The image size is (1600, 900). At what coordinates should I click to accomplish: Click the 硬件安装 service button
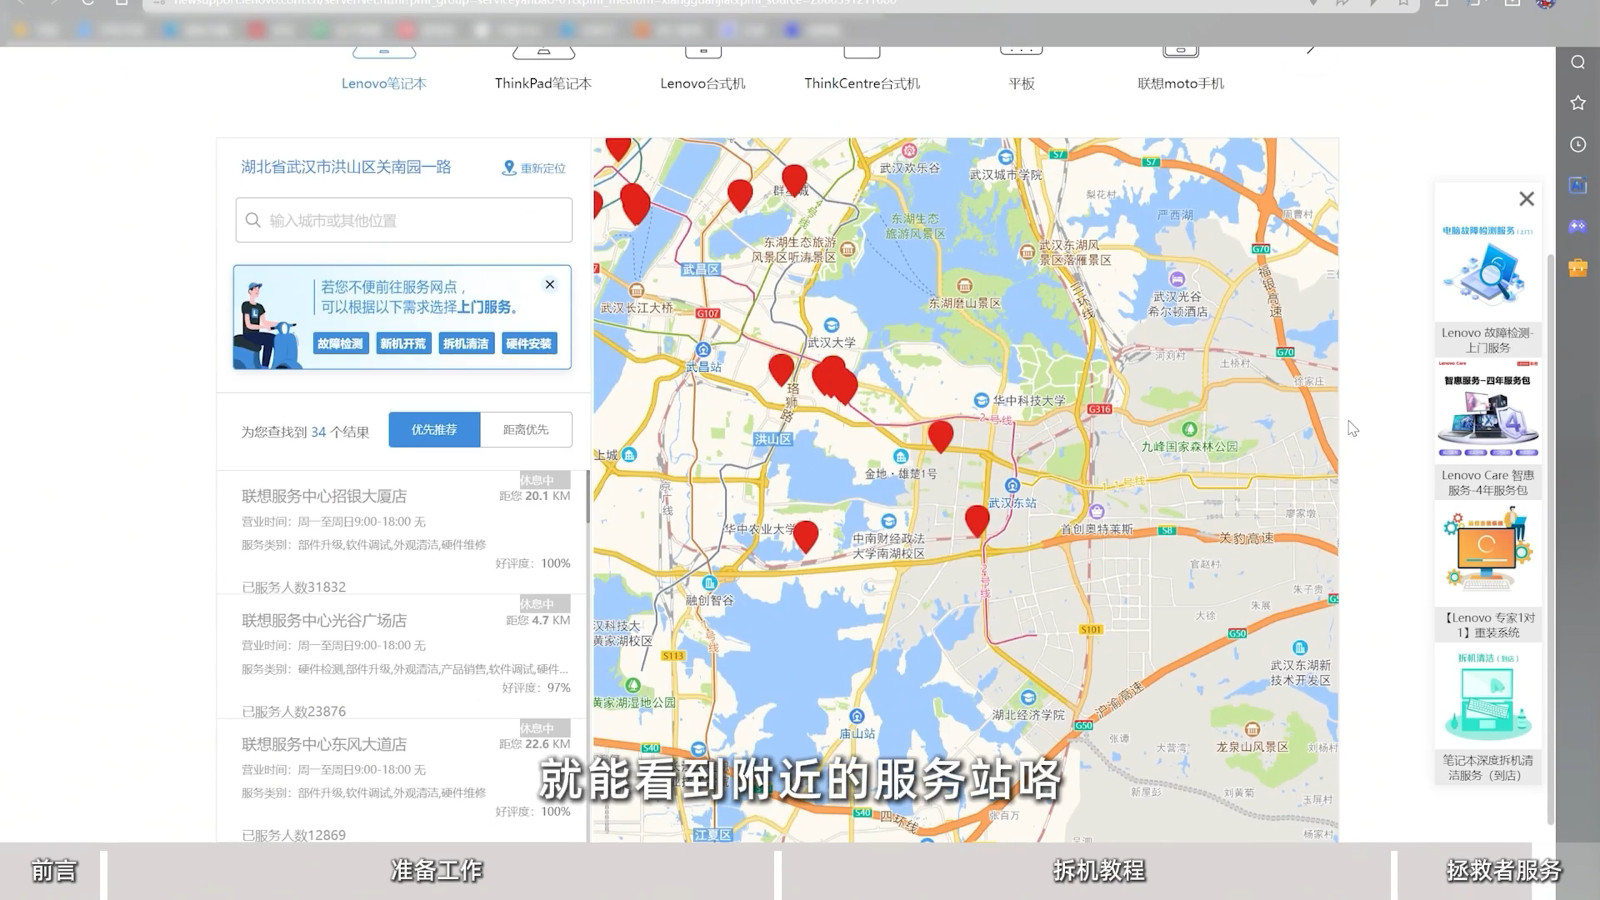pos(529,343)
